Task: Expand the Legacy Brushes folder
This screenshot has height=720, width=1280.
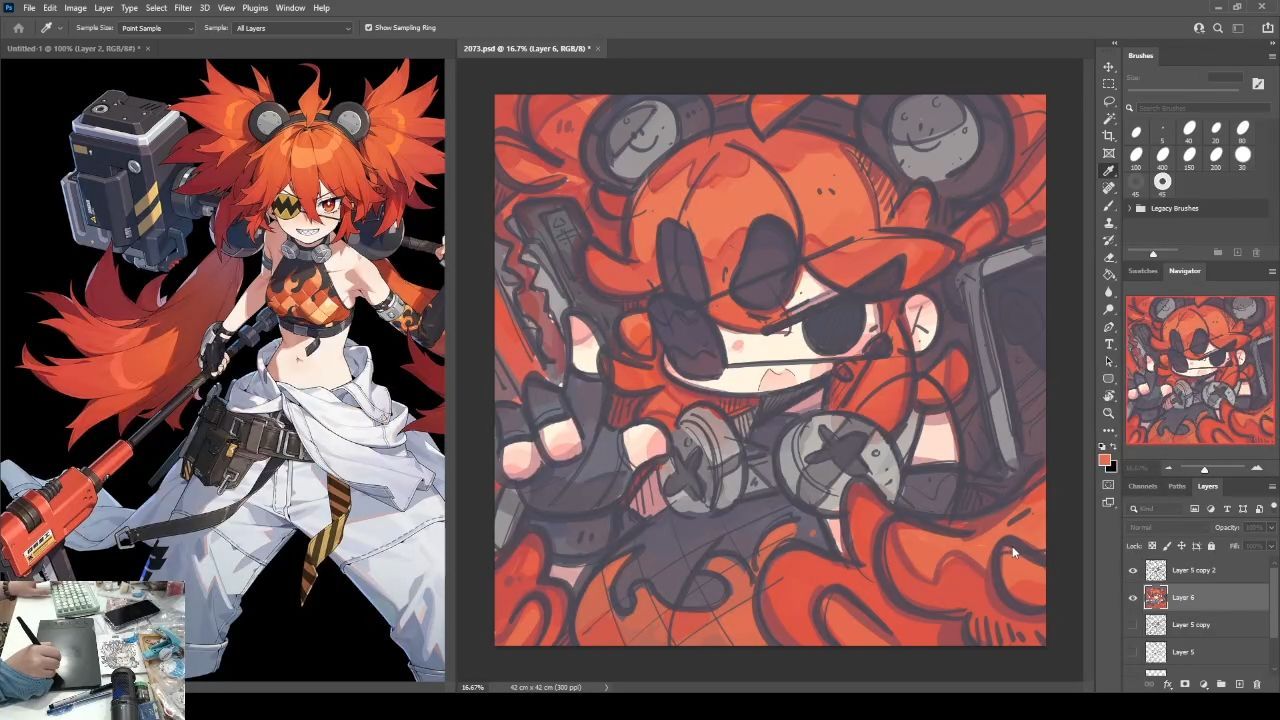Action: (1130, 208)
